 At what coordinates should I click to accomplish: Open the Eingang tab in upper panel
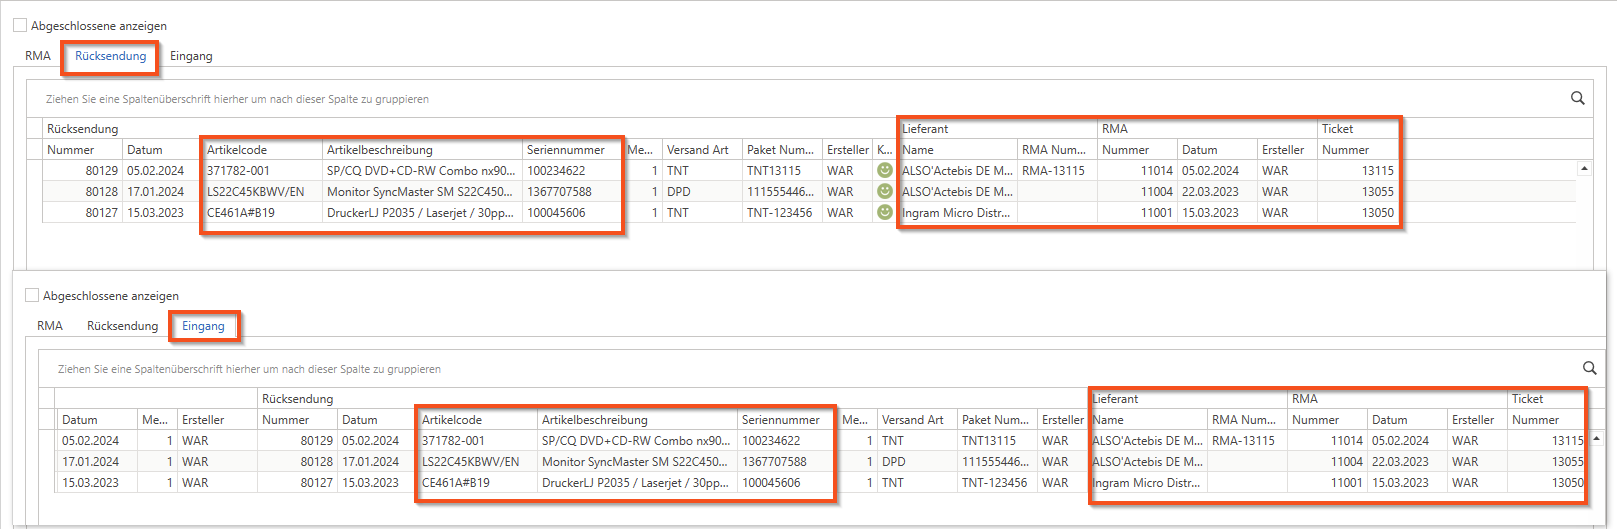pos(191,56)
